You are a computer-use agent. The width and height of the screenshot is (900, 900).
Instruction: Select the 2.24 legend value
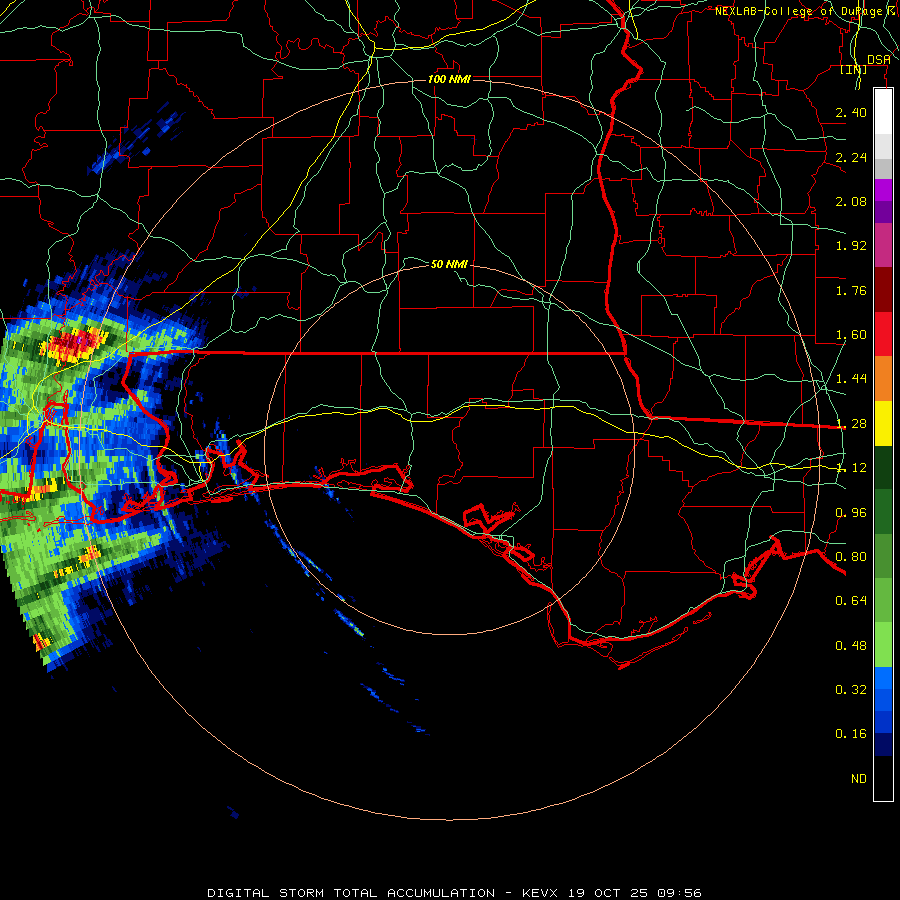pyautogui.click(x=851, y=157)
